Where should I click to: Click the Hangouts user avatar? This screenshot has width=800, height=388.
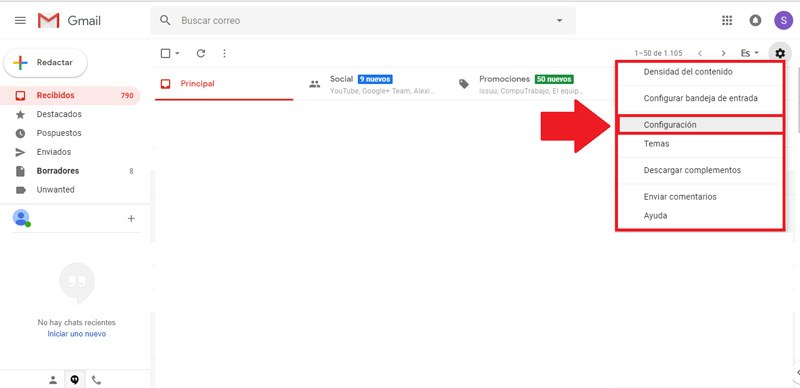click(21, 218)
